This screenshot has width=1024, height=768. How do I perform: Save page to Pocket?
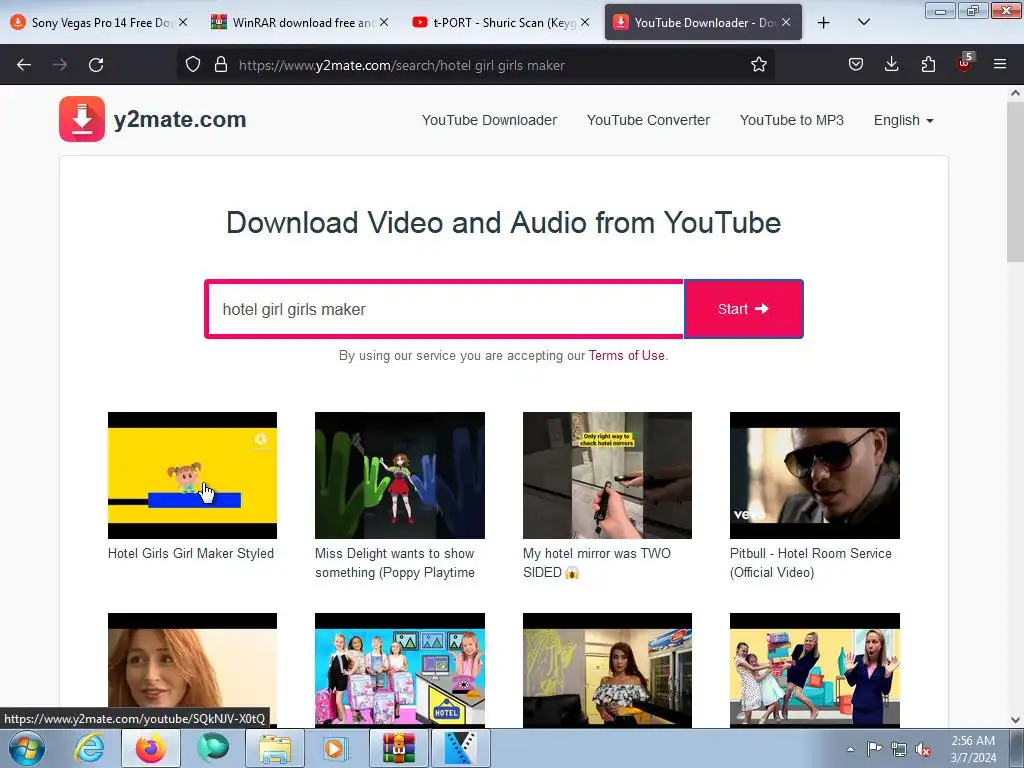856,65
